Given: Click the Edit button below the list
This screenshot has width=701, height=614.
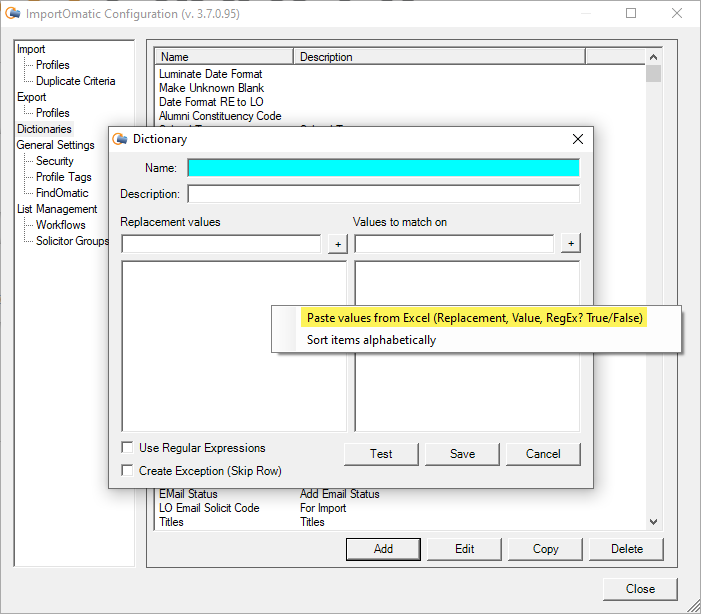Looking at the screenshot, I should pos(465,549).
